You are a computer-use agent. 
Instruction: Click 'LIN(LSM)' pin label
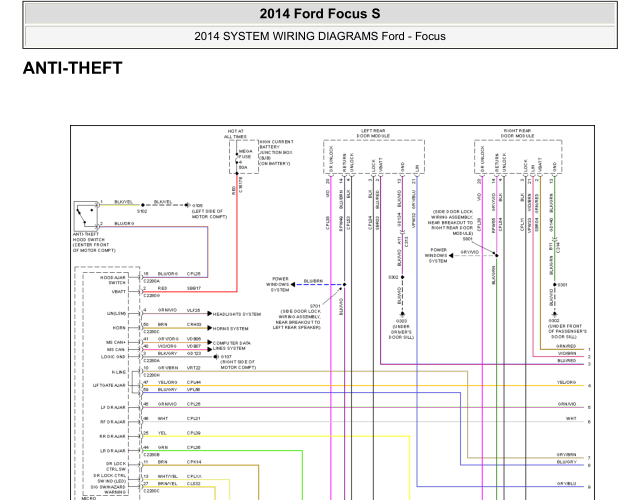click(117, 314)
